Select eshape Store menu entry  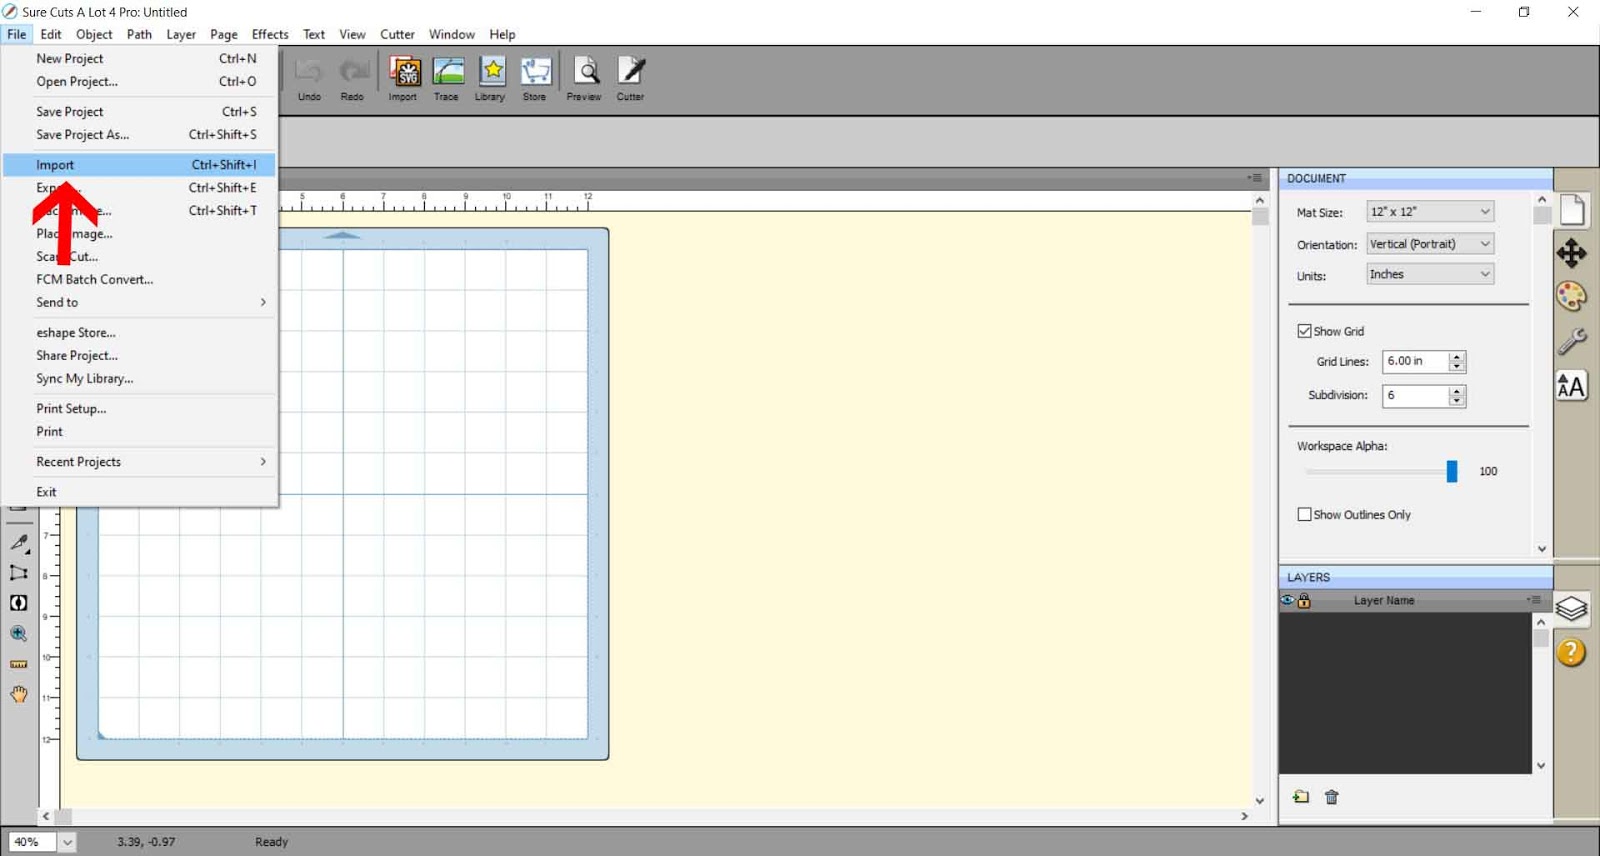point(139,333)
